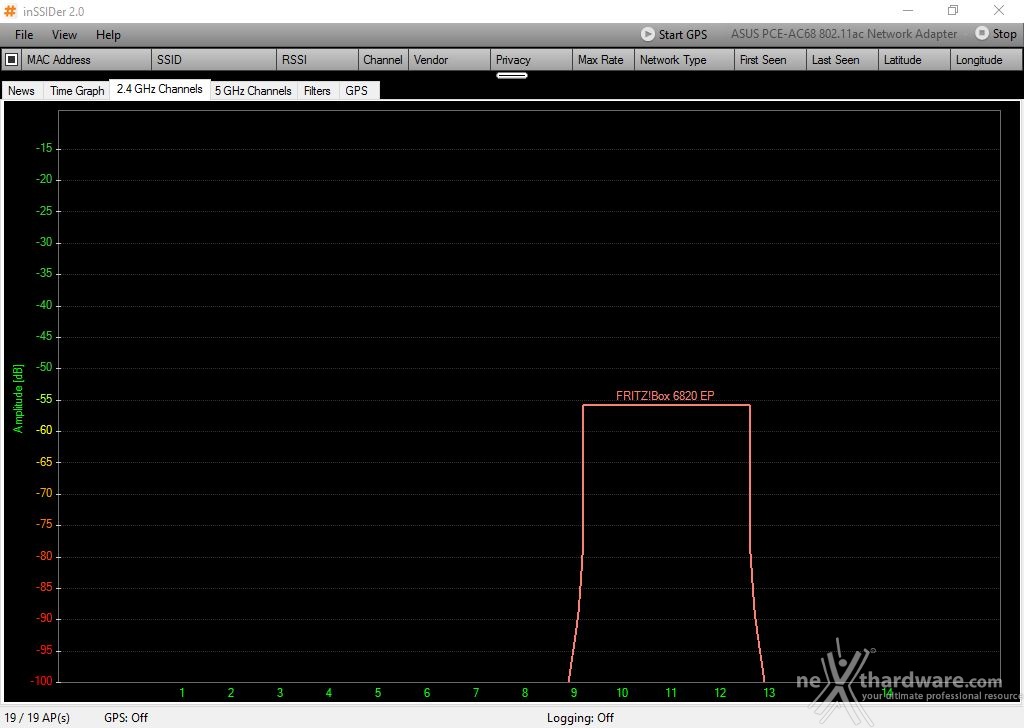Switch to the Time Graph tab
This screenshot has width=1024, height=728.
click(x=77, y=91)
